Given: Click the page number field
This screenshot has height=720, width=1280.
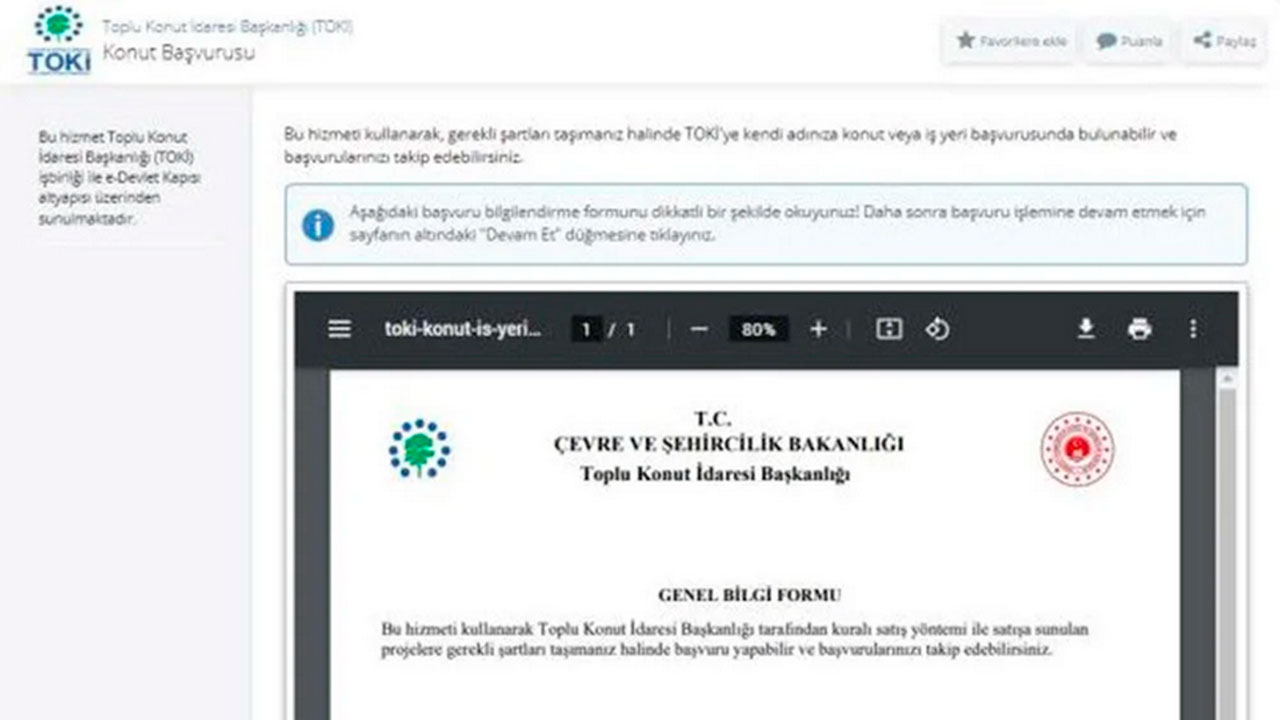Looking at the screenshot, I should click(586, 328).
